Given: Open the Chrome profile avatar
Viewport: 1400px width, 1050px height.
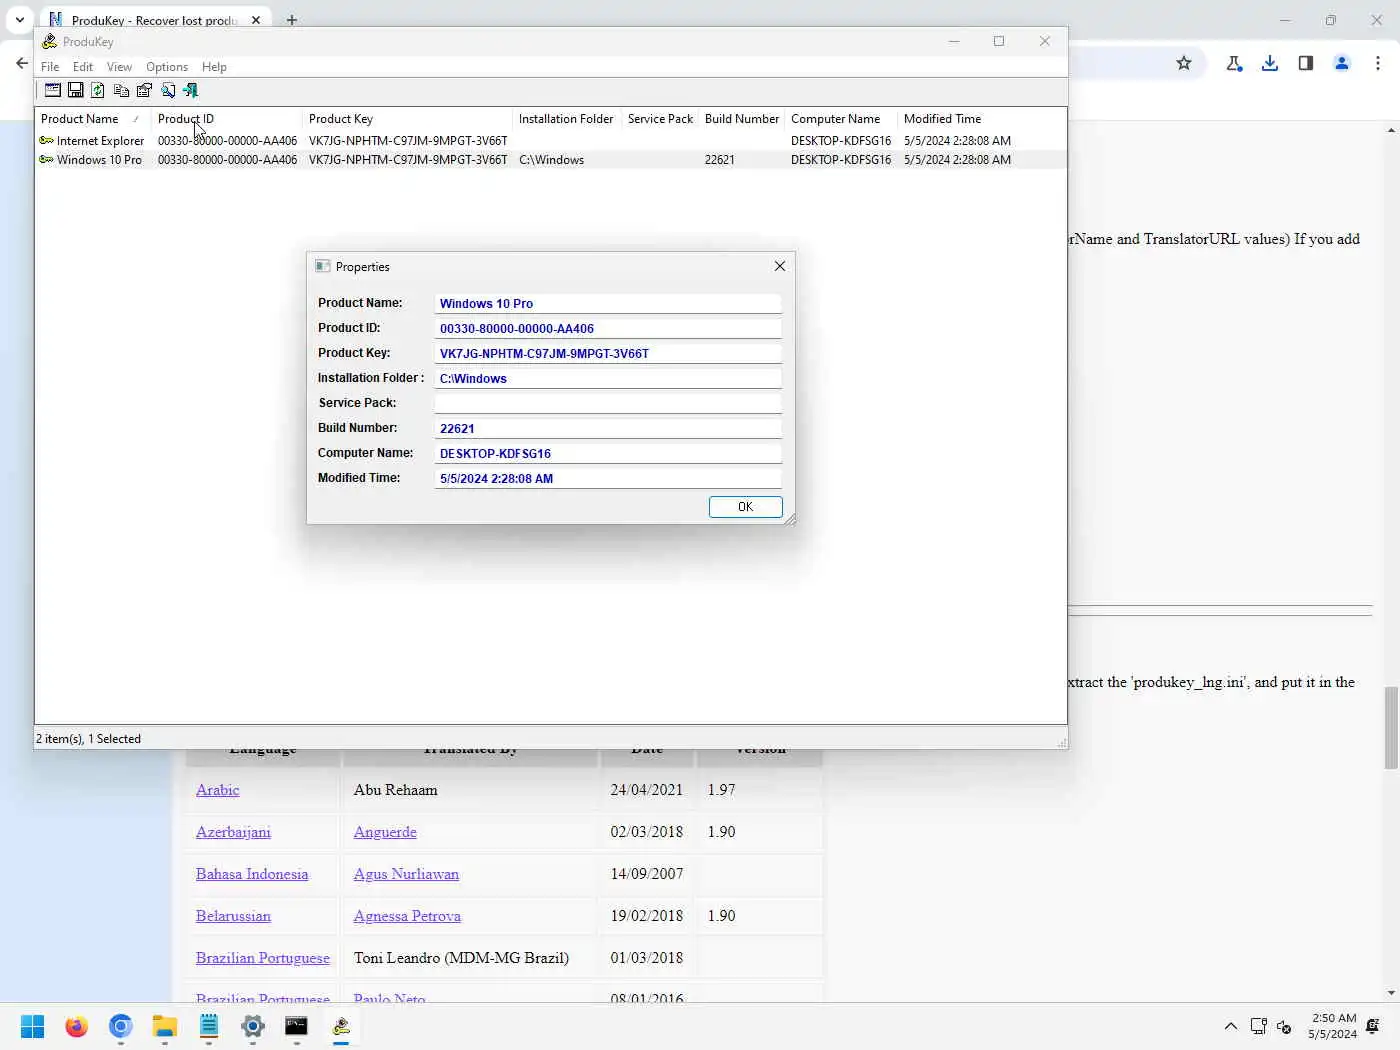Looking at the screenshot, I should (x=1342, y=63).
